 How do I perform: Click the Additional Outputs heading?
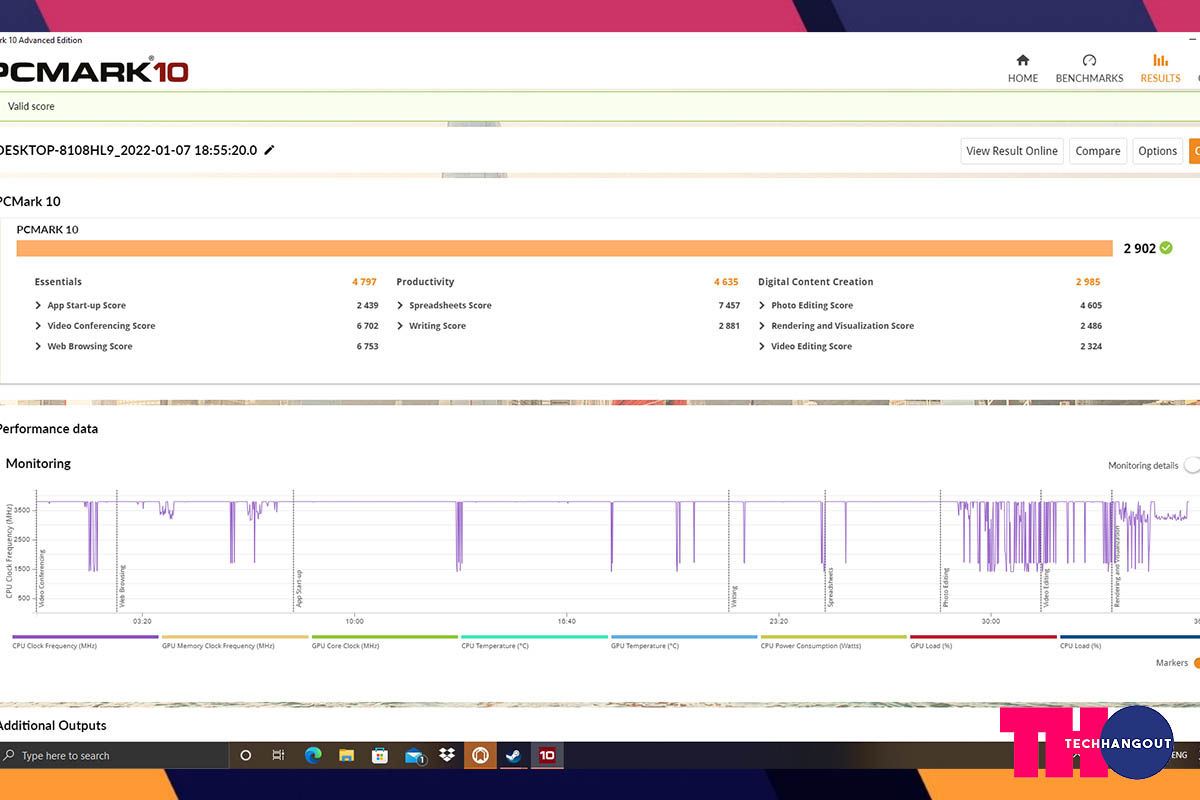[52, 725]
